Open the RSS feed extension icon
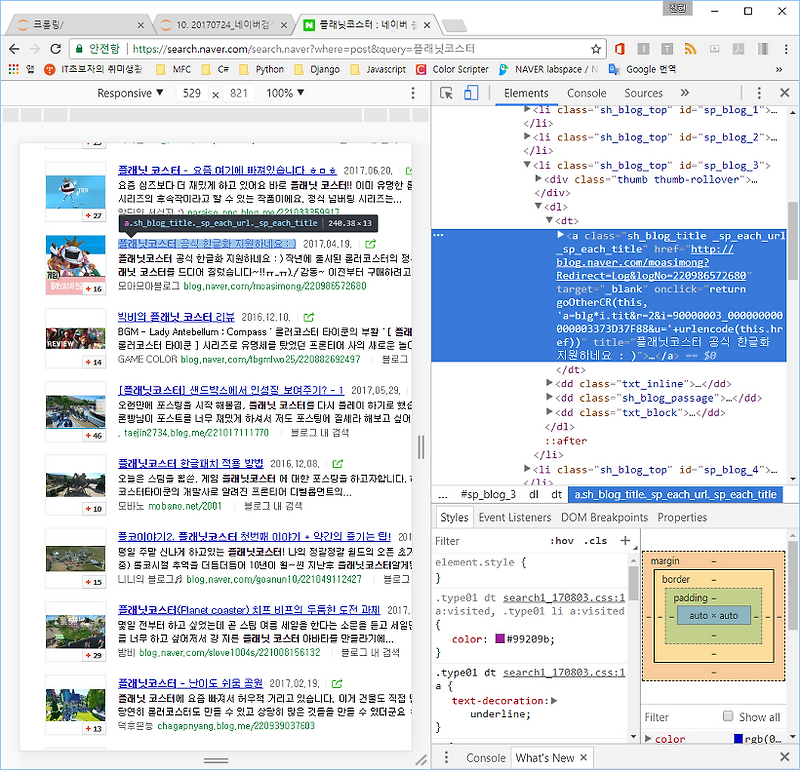The height and width of the screenshot is (770, 800). 690,49
